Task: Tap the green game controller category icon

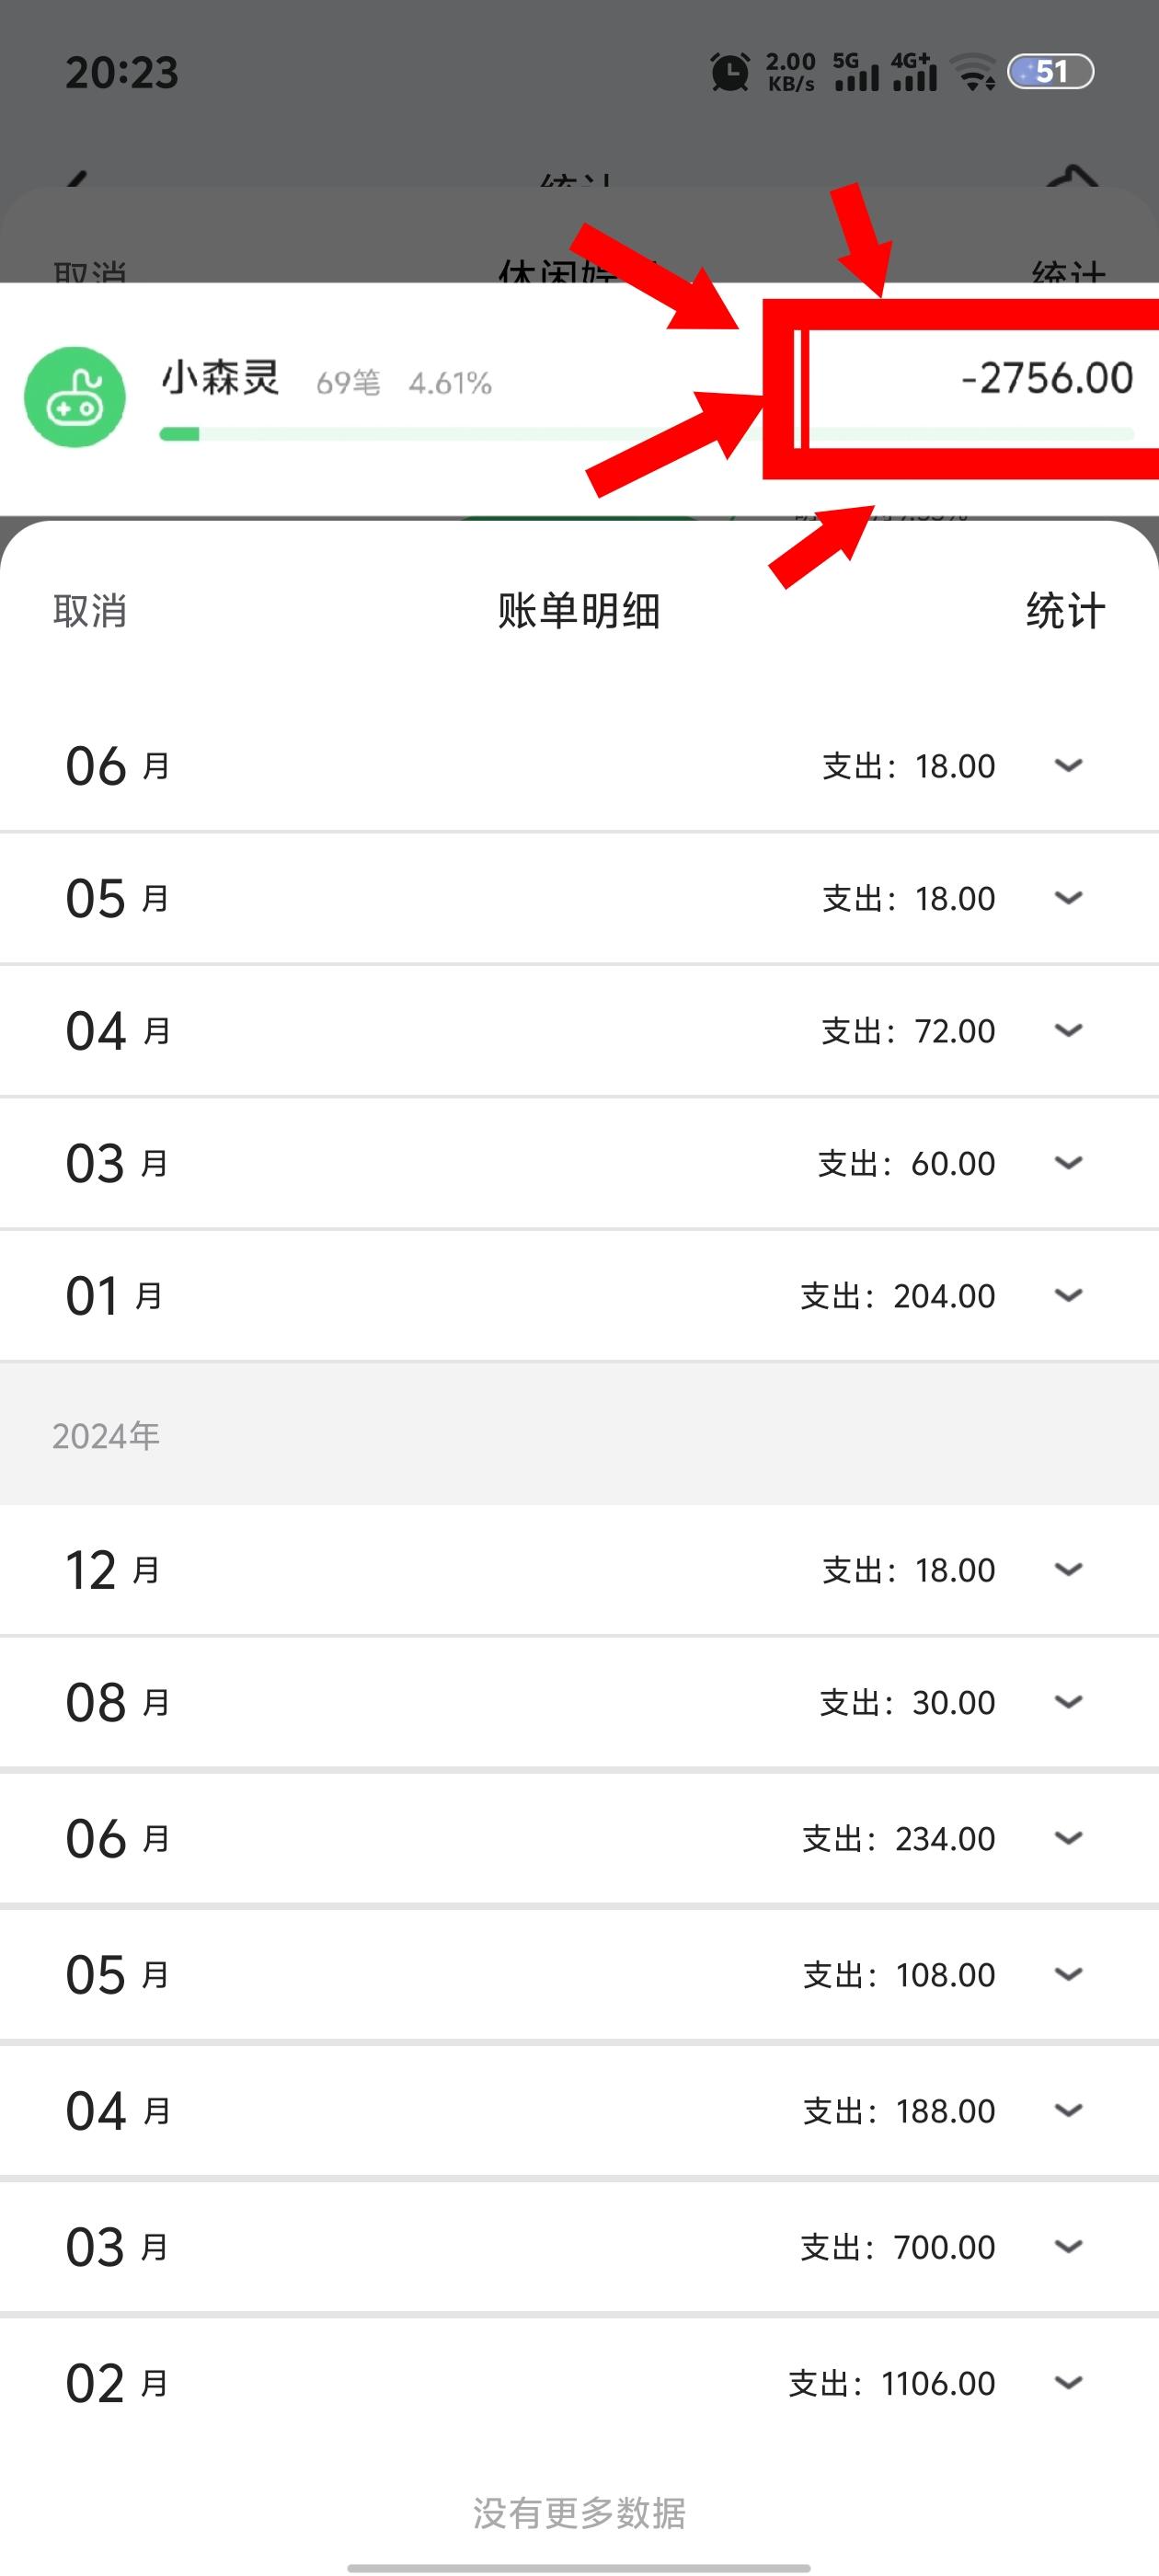Action: click(x=75, y=397)
